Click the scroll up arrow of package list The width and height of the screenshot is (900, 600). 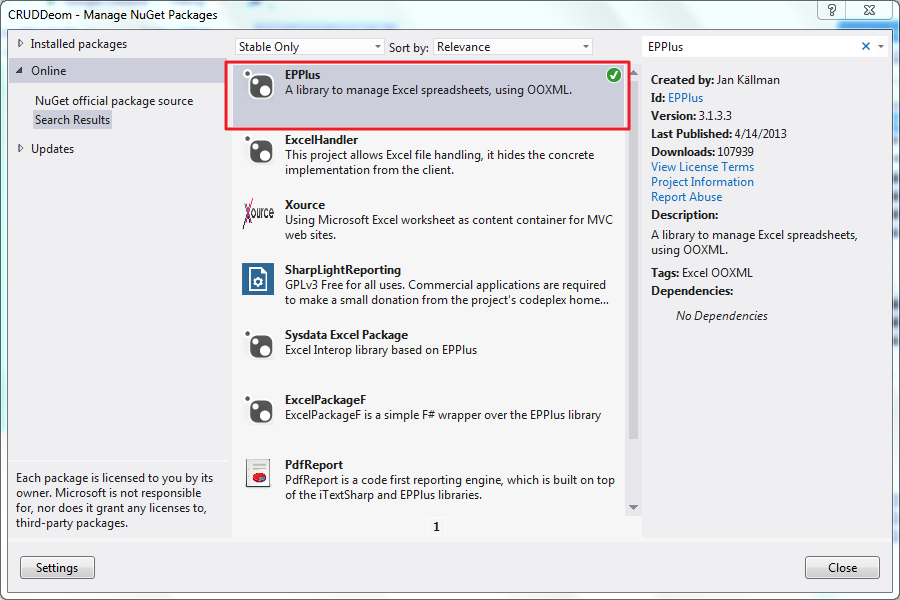point(634,73)
